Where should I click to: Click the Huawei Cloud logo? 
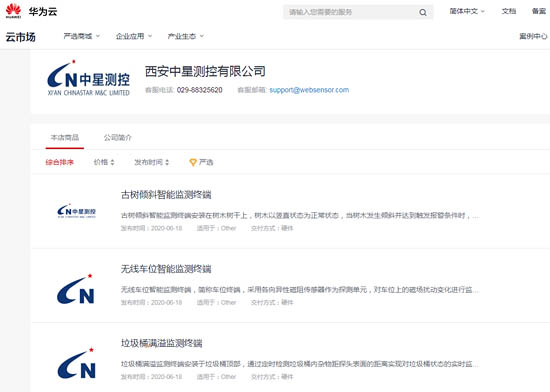31,11
